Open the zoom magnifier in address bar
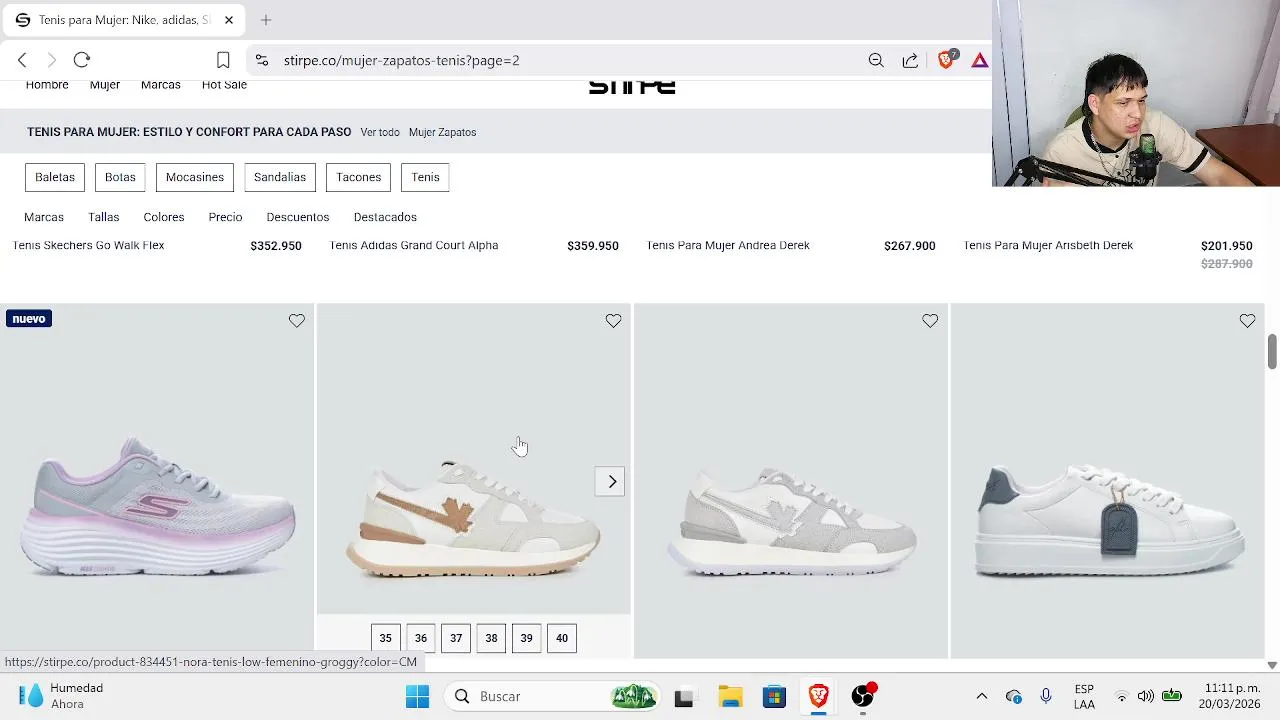The image size is (1280, 720). click(876, 60)
